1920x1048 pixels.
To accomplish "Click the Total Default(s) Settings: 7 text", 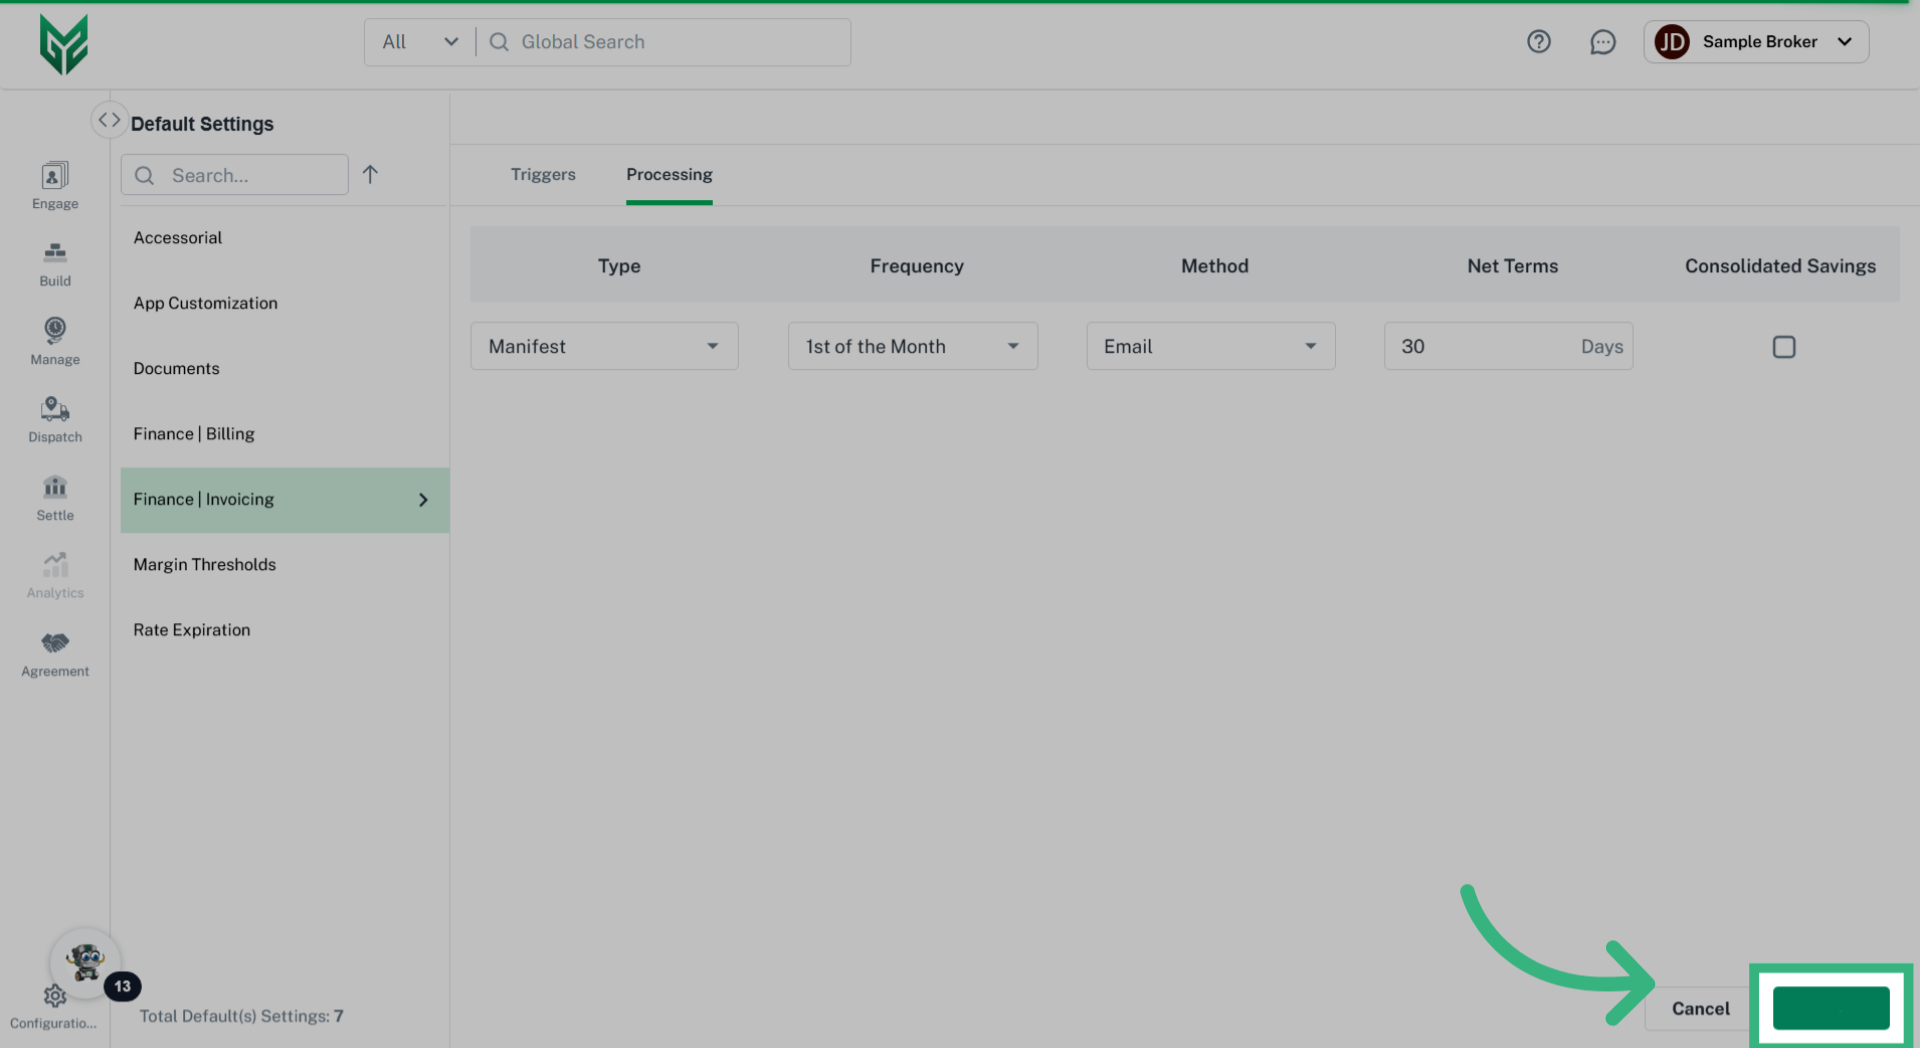I will pyautogui.click(x=241, y=1016).
